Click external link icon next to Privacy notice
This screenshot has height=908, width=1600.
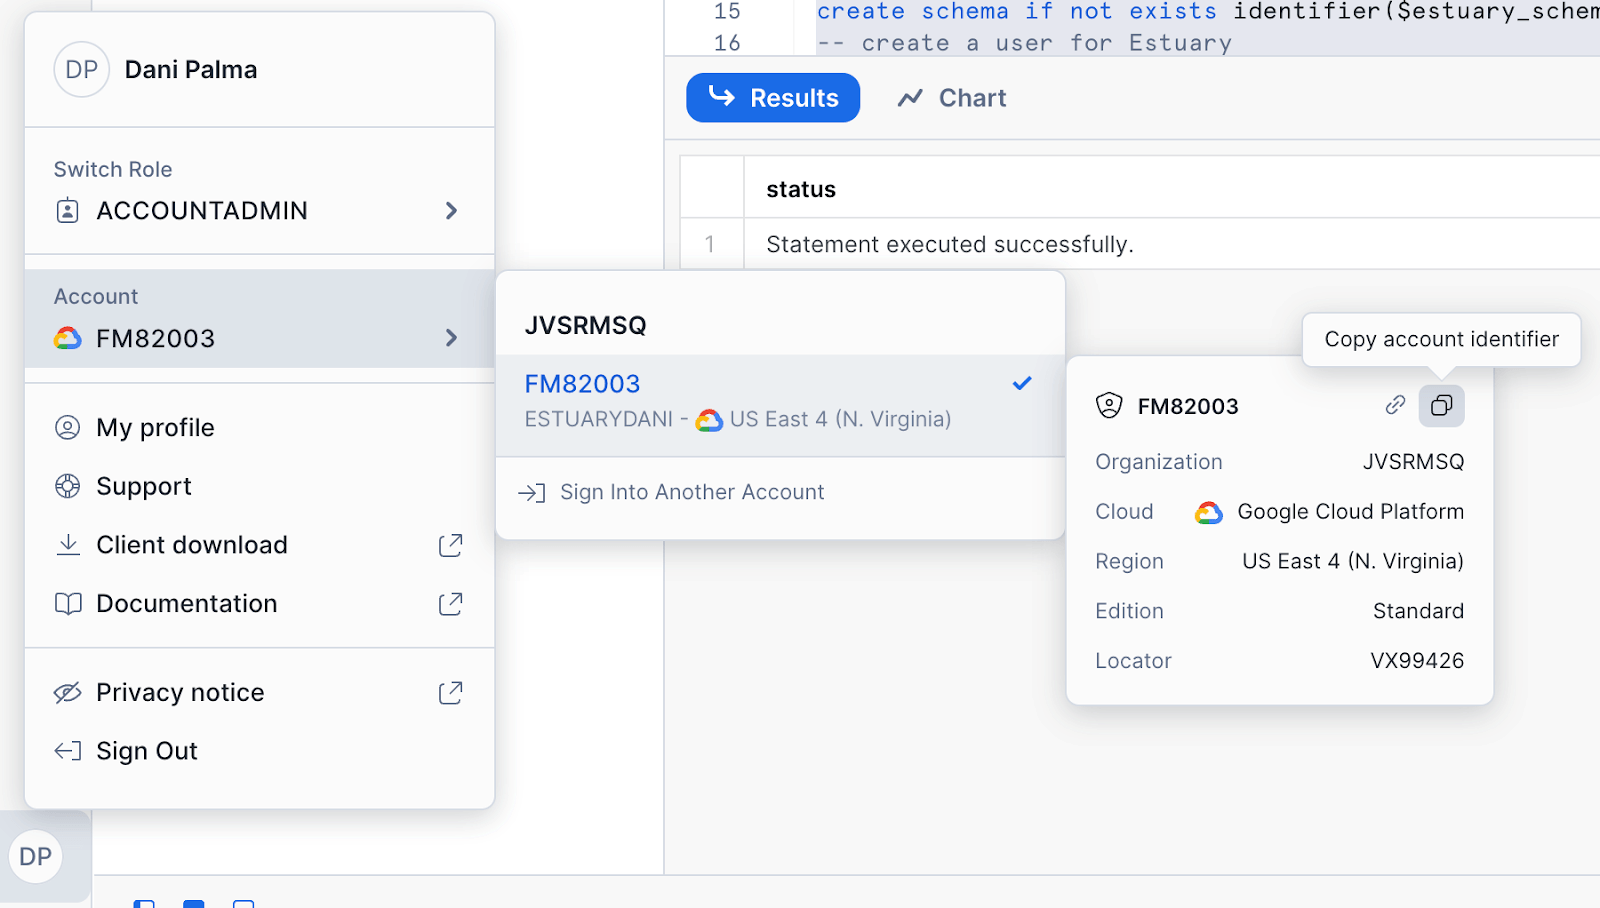[x=450, y=692]
